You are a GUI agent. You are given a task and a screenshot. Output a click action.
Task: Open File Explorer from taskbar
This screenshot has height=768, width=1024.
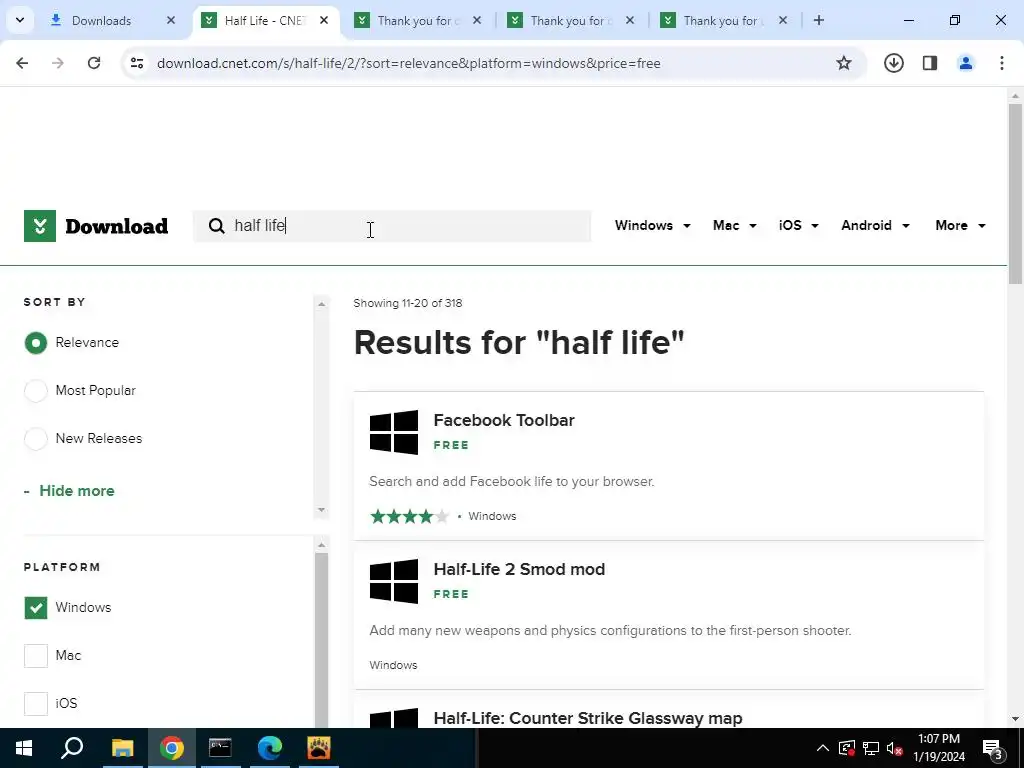point(122,748)
